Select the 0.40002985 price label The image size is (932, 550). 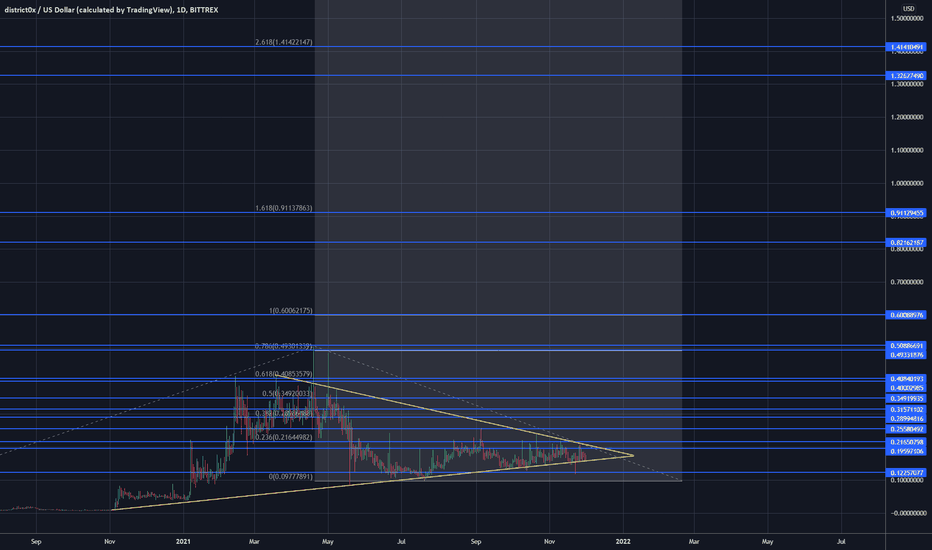[906, 388]
